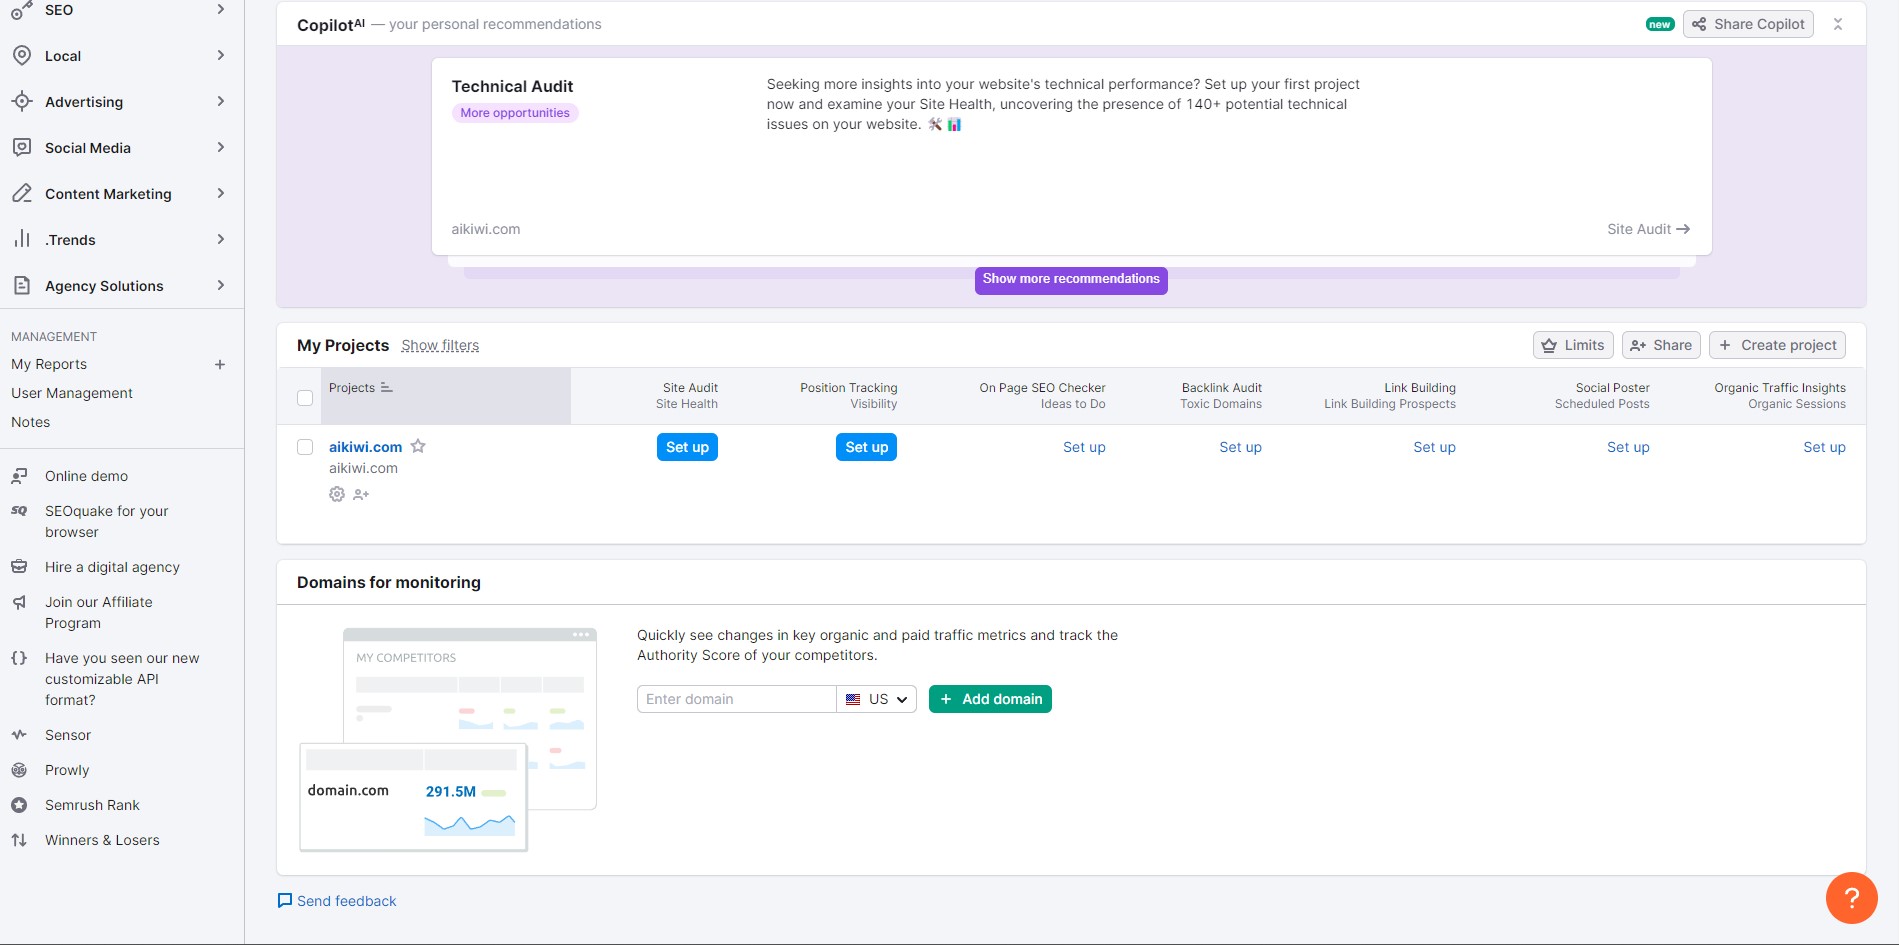Image resolution: width=1899 pixels, height=945 pixels.
Task: Click the More opportunities tag
Action: pyautogui.click(x=515, y=113)
